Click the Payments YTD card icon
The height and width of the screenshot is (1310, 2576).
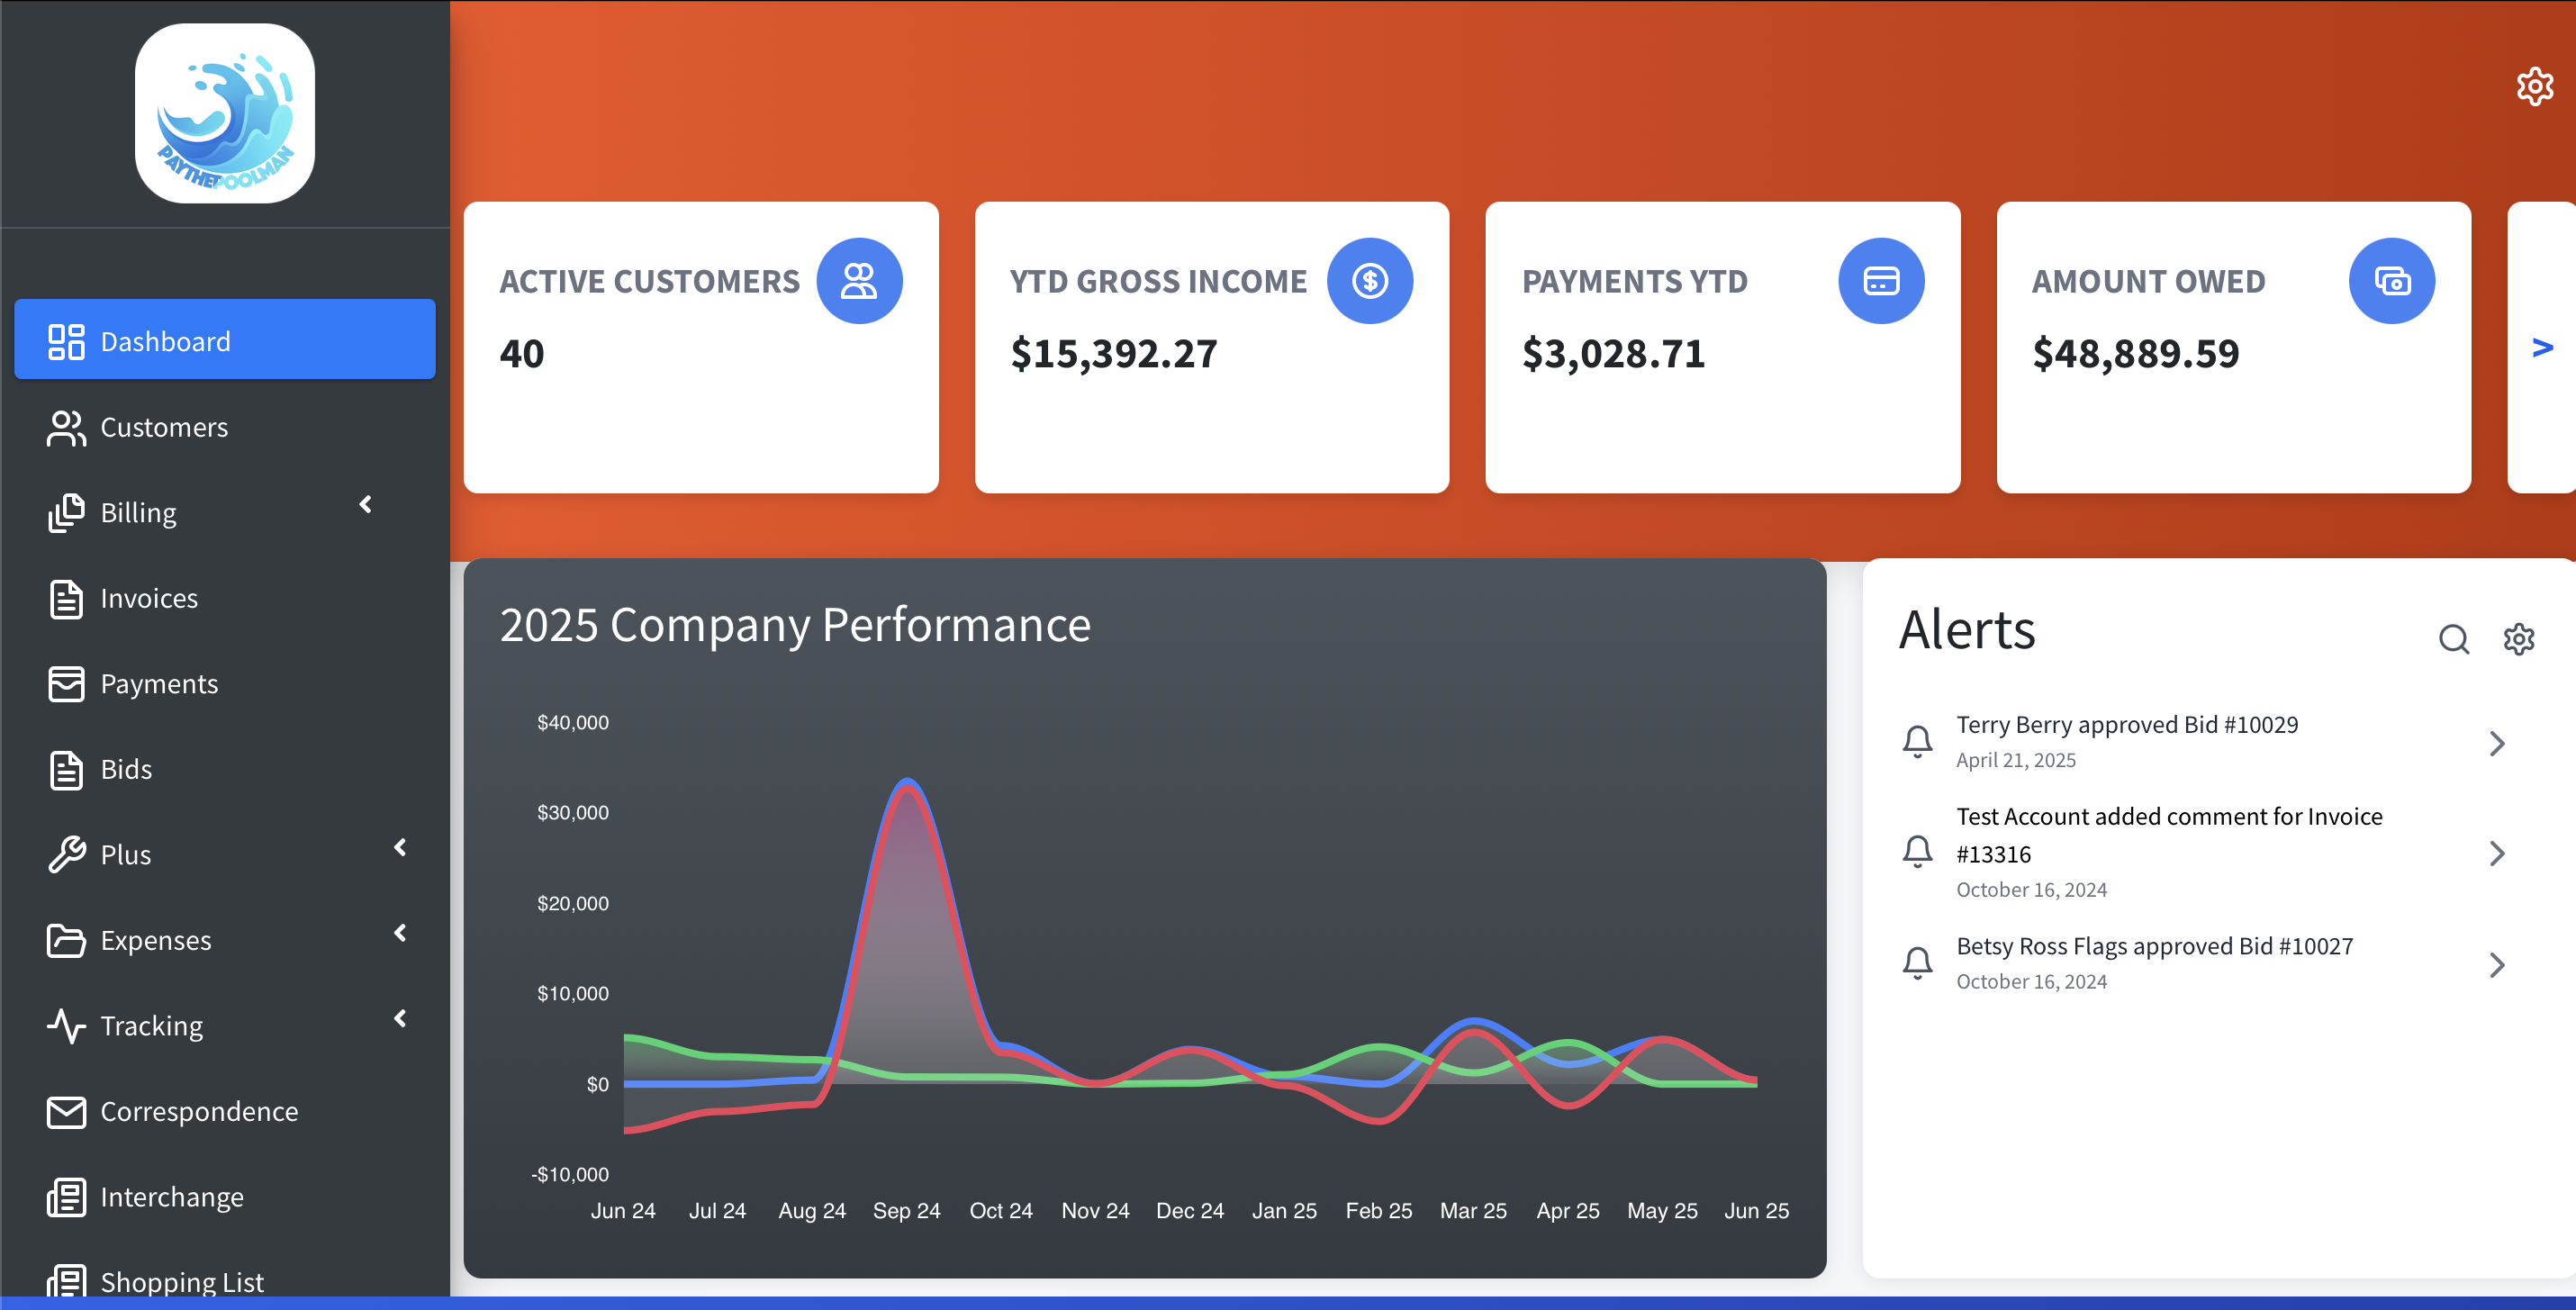pyautogui.click(x=1880, y=281)
